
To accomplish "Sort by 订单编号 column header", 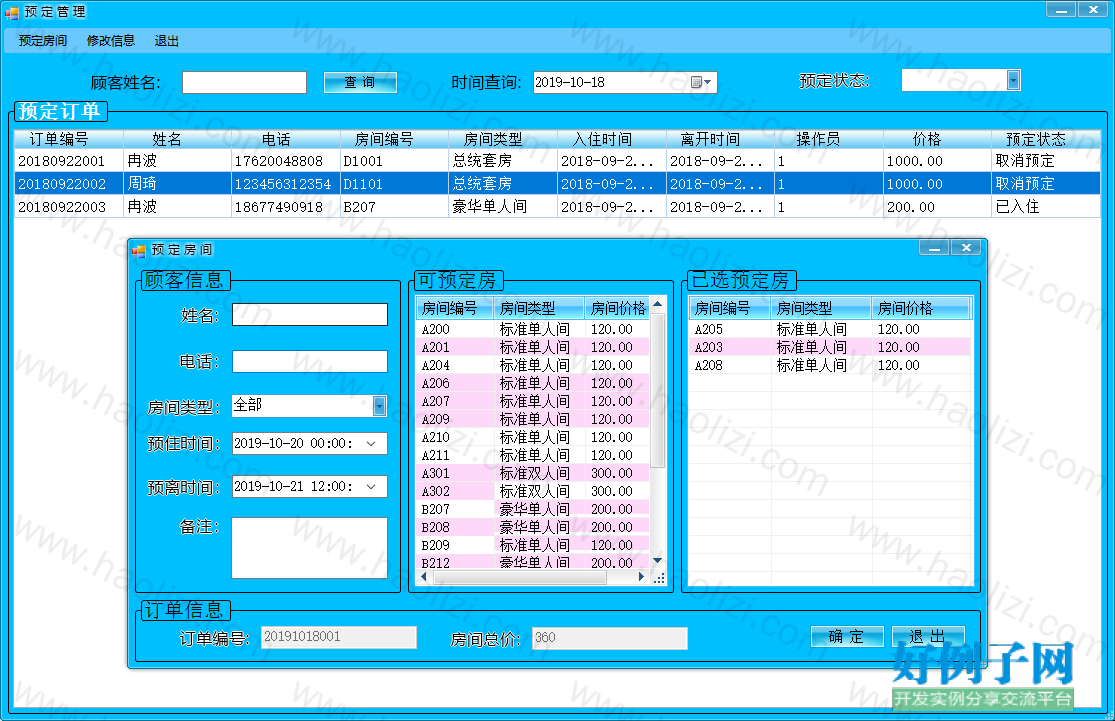I will pos(68,139).
